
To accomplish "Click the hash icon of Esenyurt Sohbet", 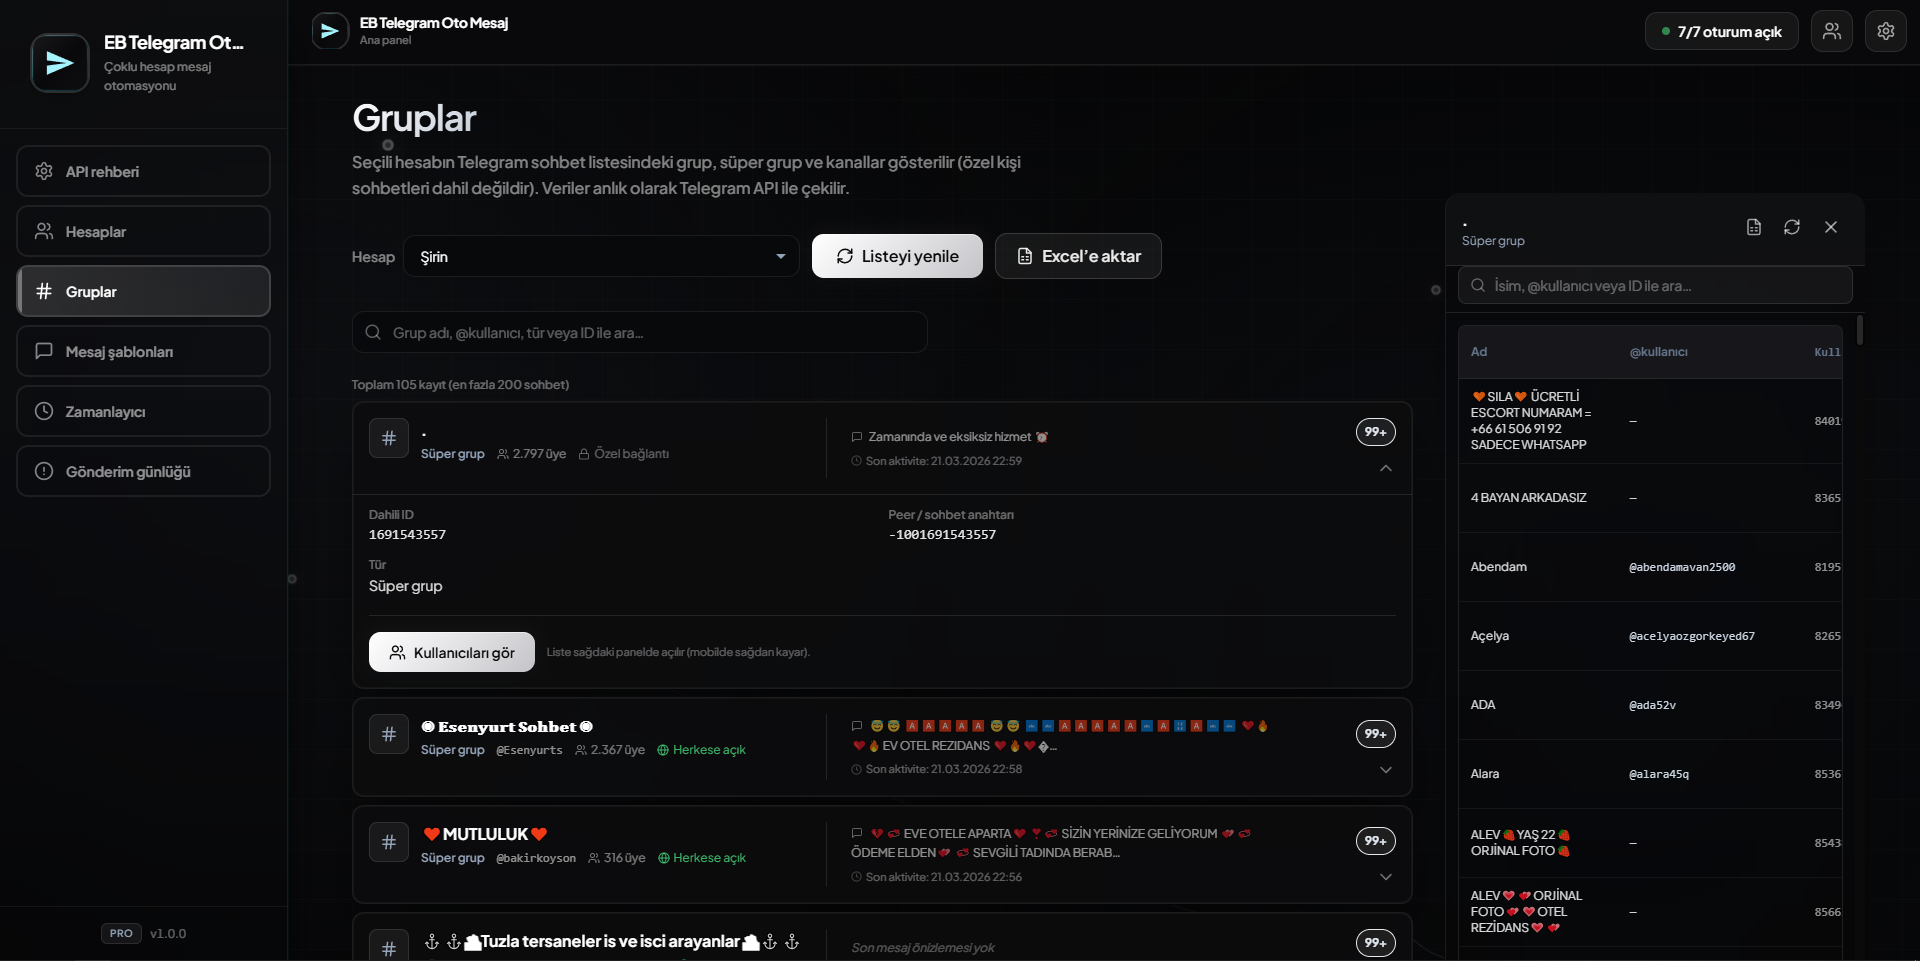I will [x=389, y=734].
